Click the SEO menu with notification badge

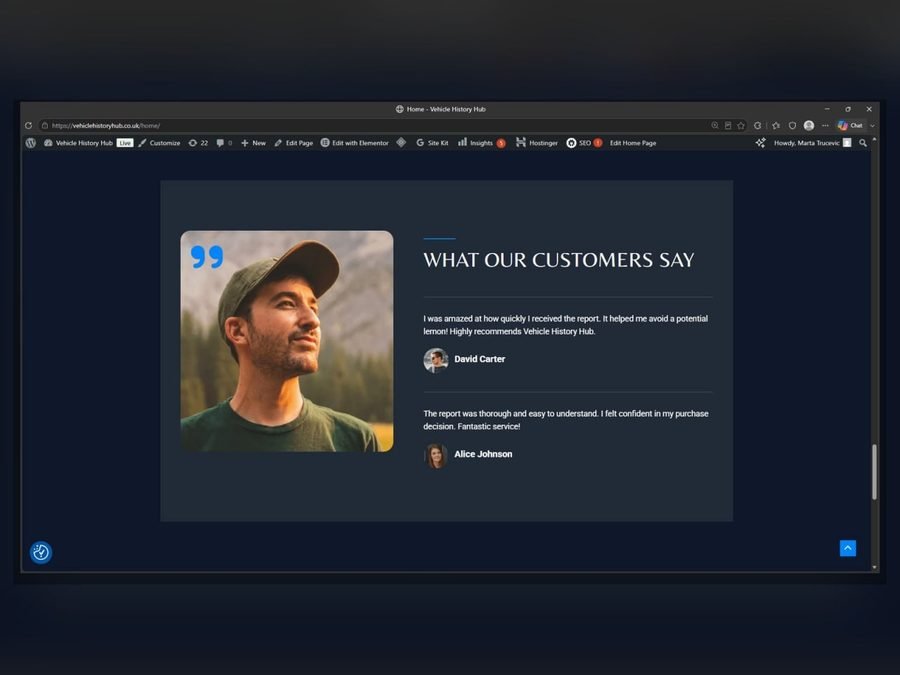(x=584, y=143)
